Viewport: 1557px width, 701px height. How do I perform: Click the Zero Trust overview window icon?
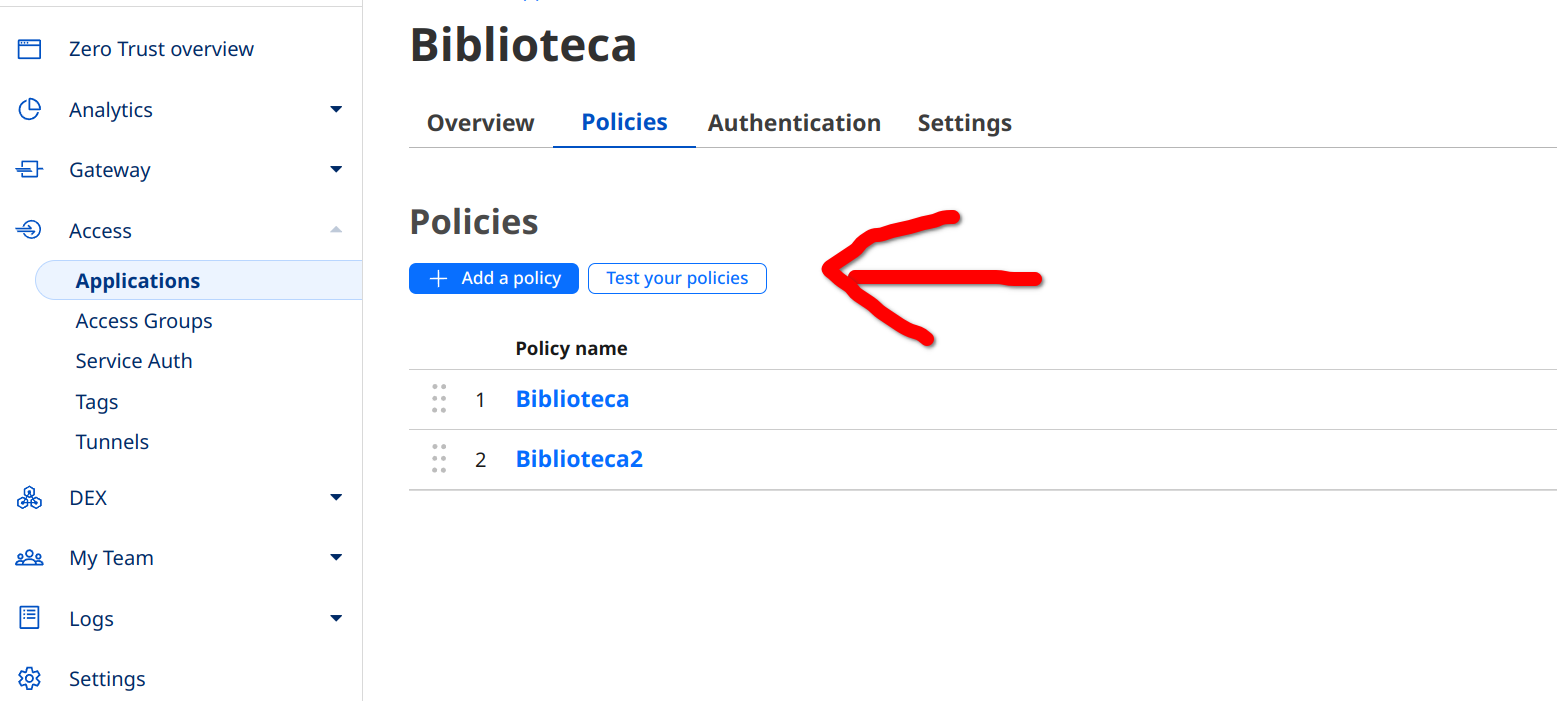pyautogui.click(x=30, y=49)
